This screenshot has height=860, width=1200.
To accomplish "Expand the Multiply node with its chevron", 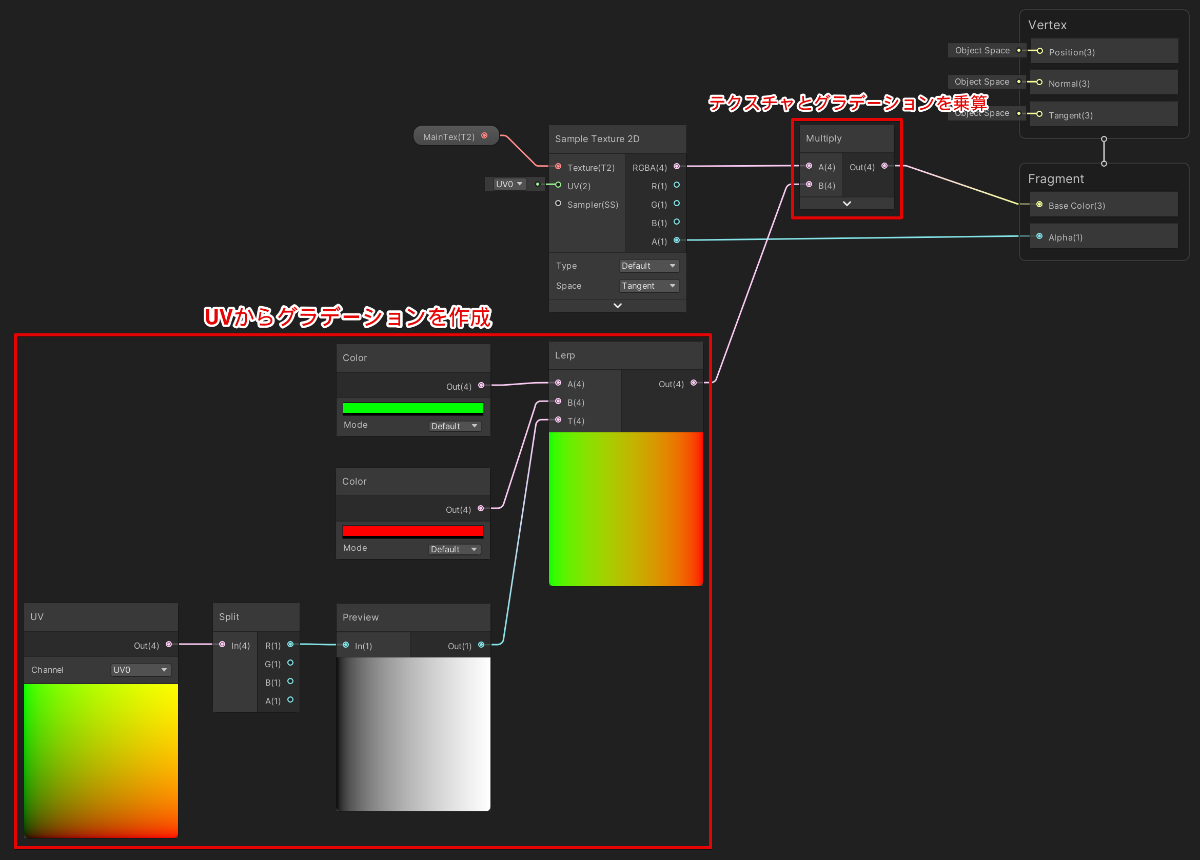I will click(846, 203).
